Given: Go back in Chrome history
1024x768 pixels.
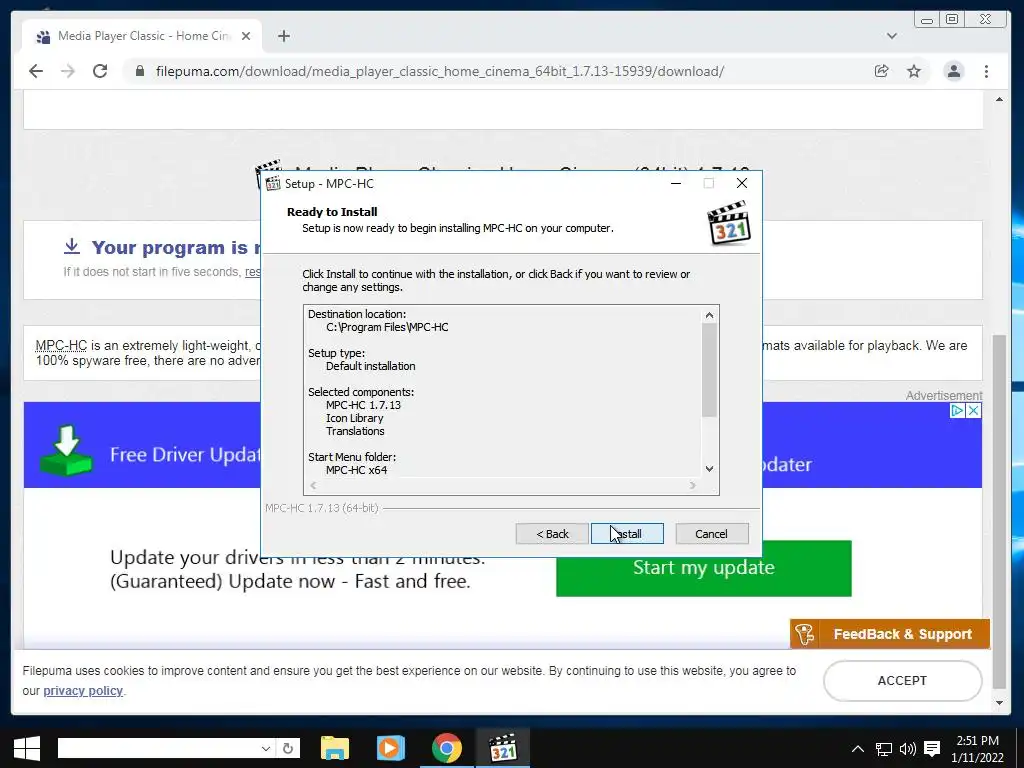Looking at the screenshot, I should click(x=36, y=71).
